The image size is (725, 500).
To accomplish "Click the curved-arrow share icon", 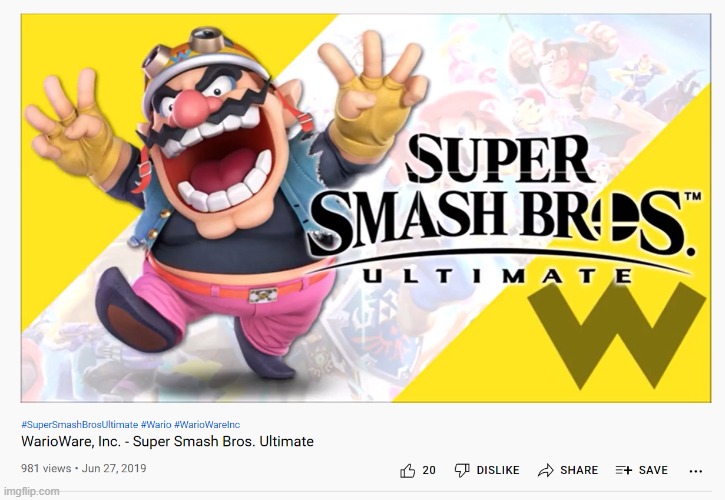I will point(546,470).
